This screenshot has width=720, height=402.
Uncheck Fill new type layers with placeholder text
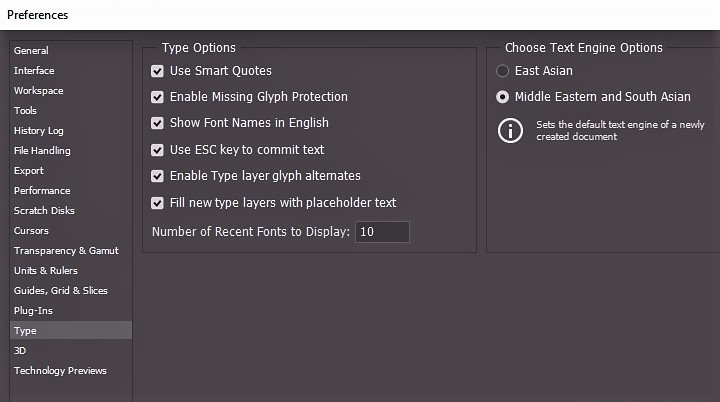coord(157,203)
